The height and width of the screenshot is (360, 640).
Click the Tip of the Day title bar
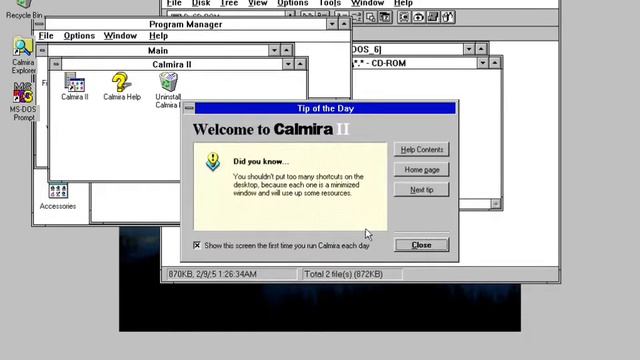(325, 108)
